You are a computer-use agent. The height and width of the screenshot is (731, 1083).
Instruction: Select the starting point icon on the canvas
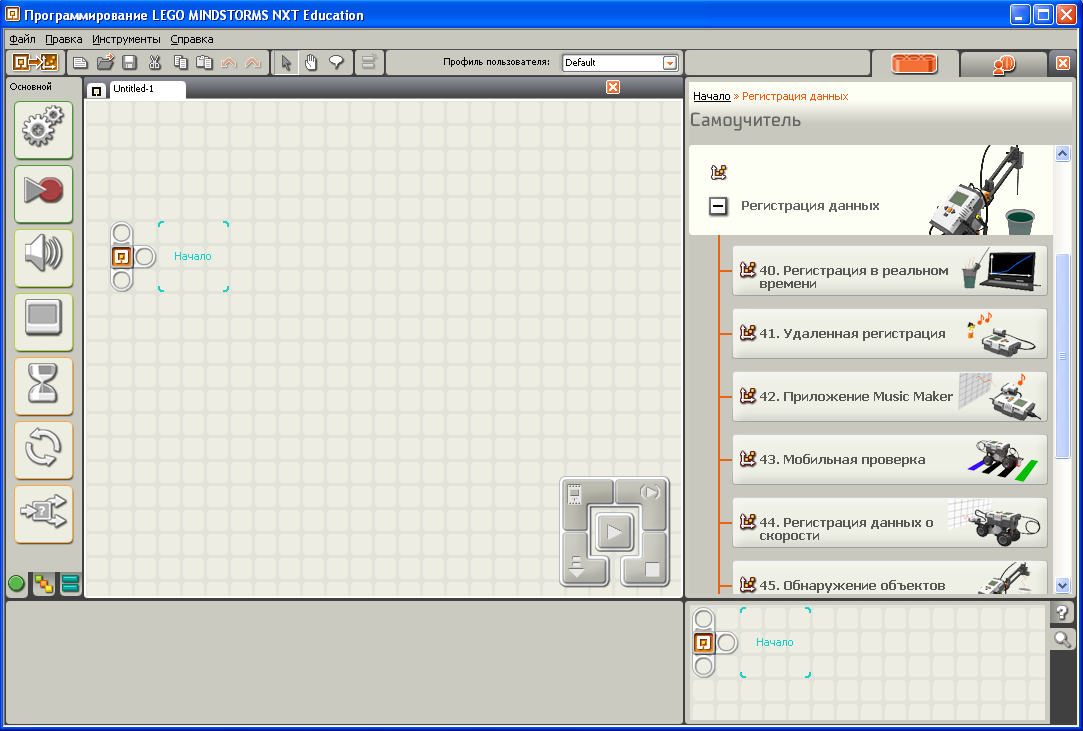point(122,257)
